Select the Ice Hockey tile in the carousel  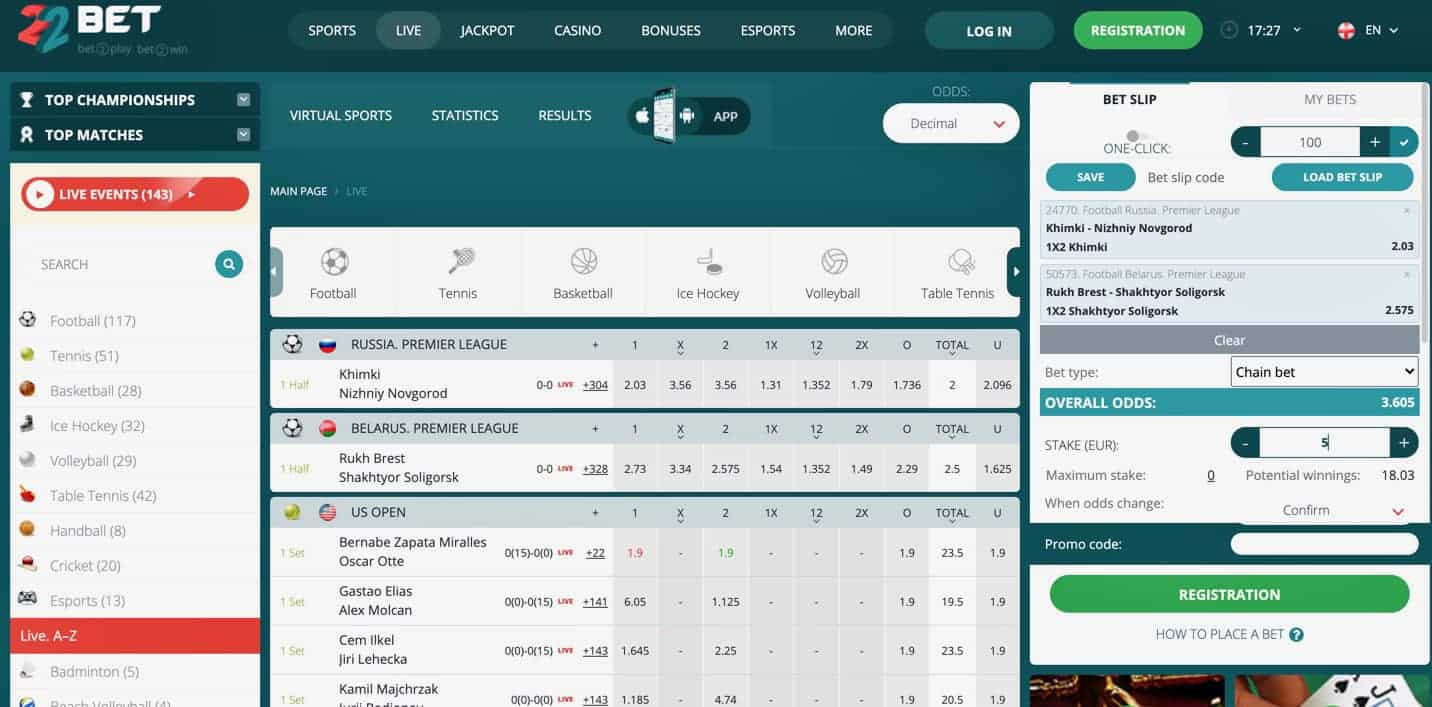[x=708, y=273]
